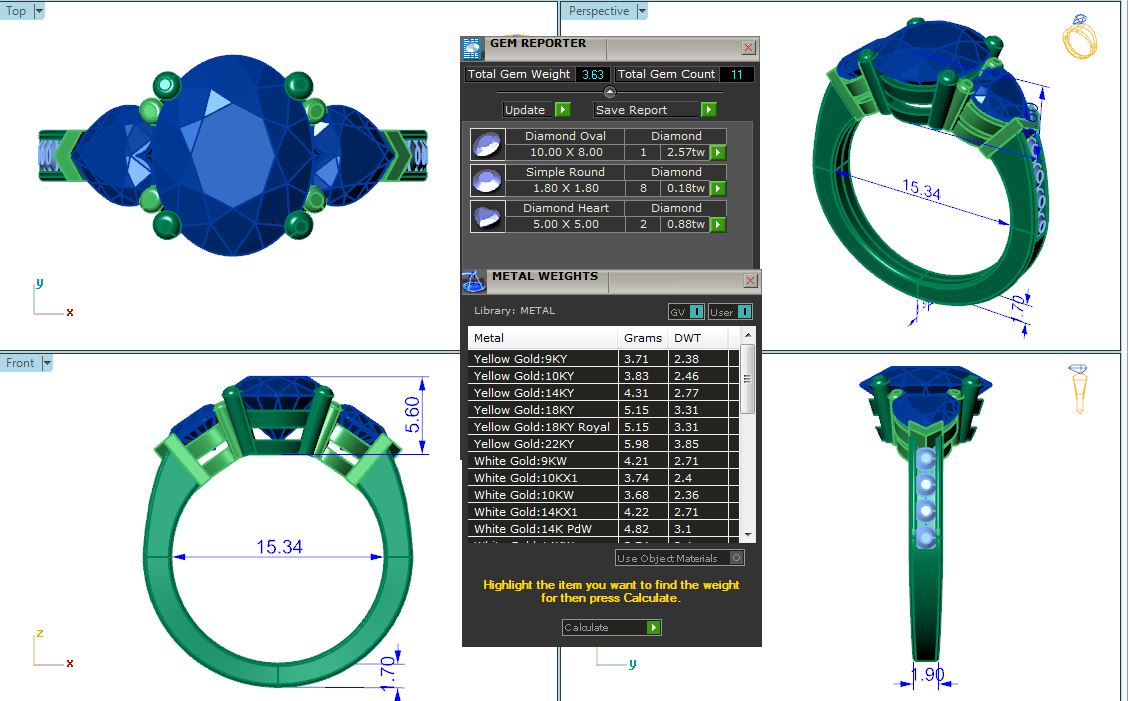
Task: Select the Yellow Gold:14KY row
Action: [540, 393]
